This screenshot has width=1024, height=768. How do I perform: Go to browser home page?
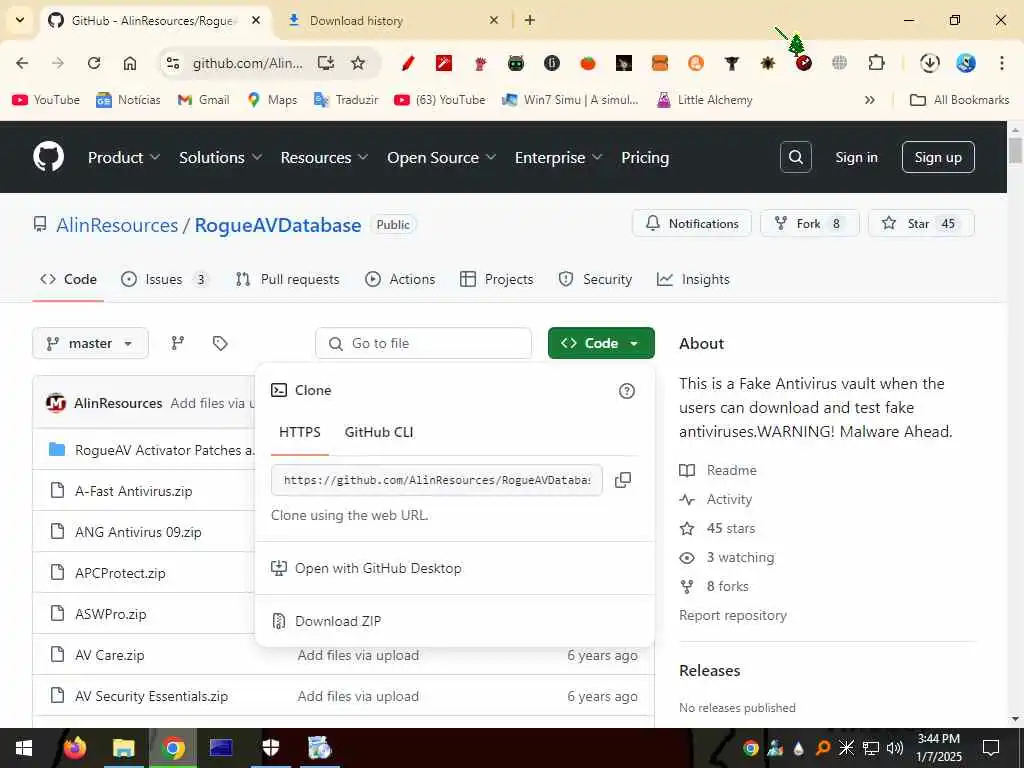(130, 63)
